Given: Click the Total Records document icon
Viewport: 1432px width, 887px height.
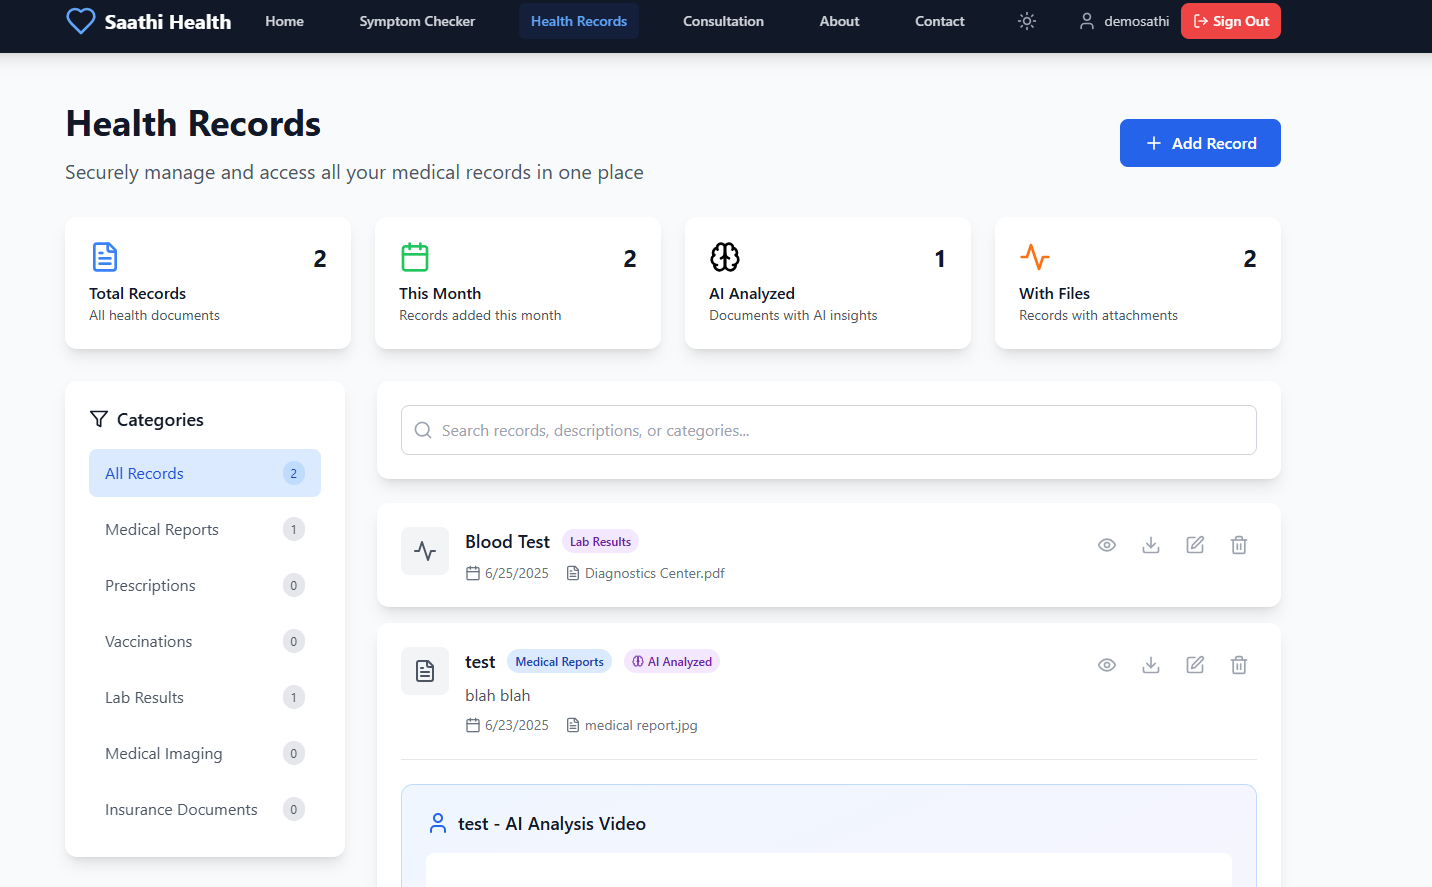Looking at the screenshot, I should tap(105, 257).
